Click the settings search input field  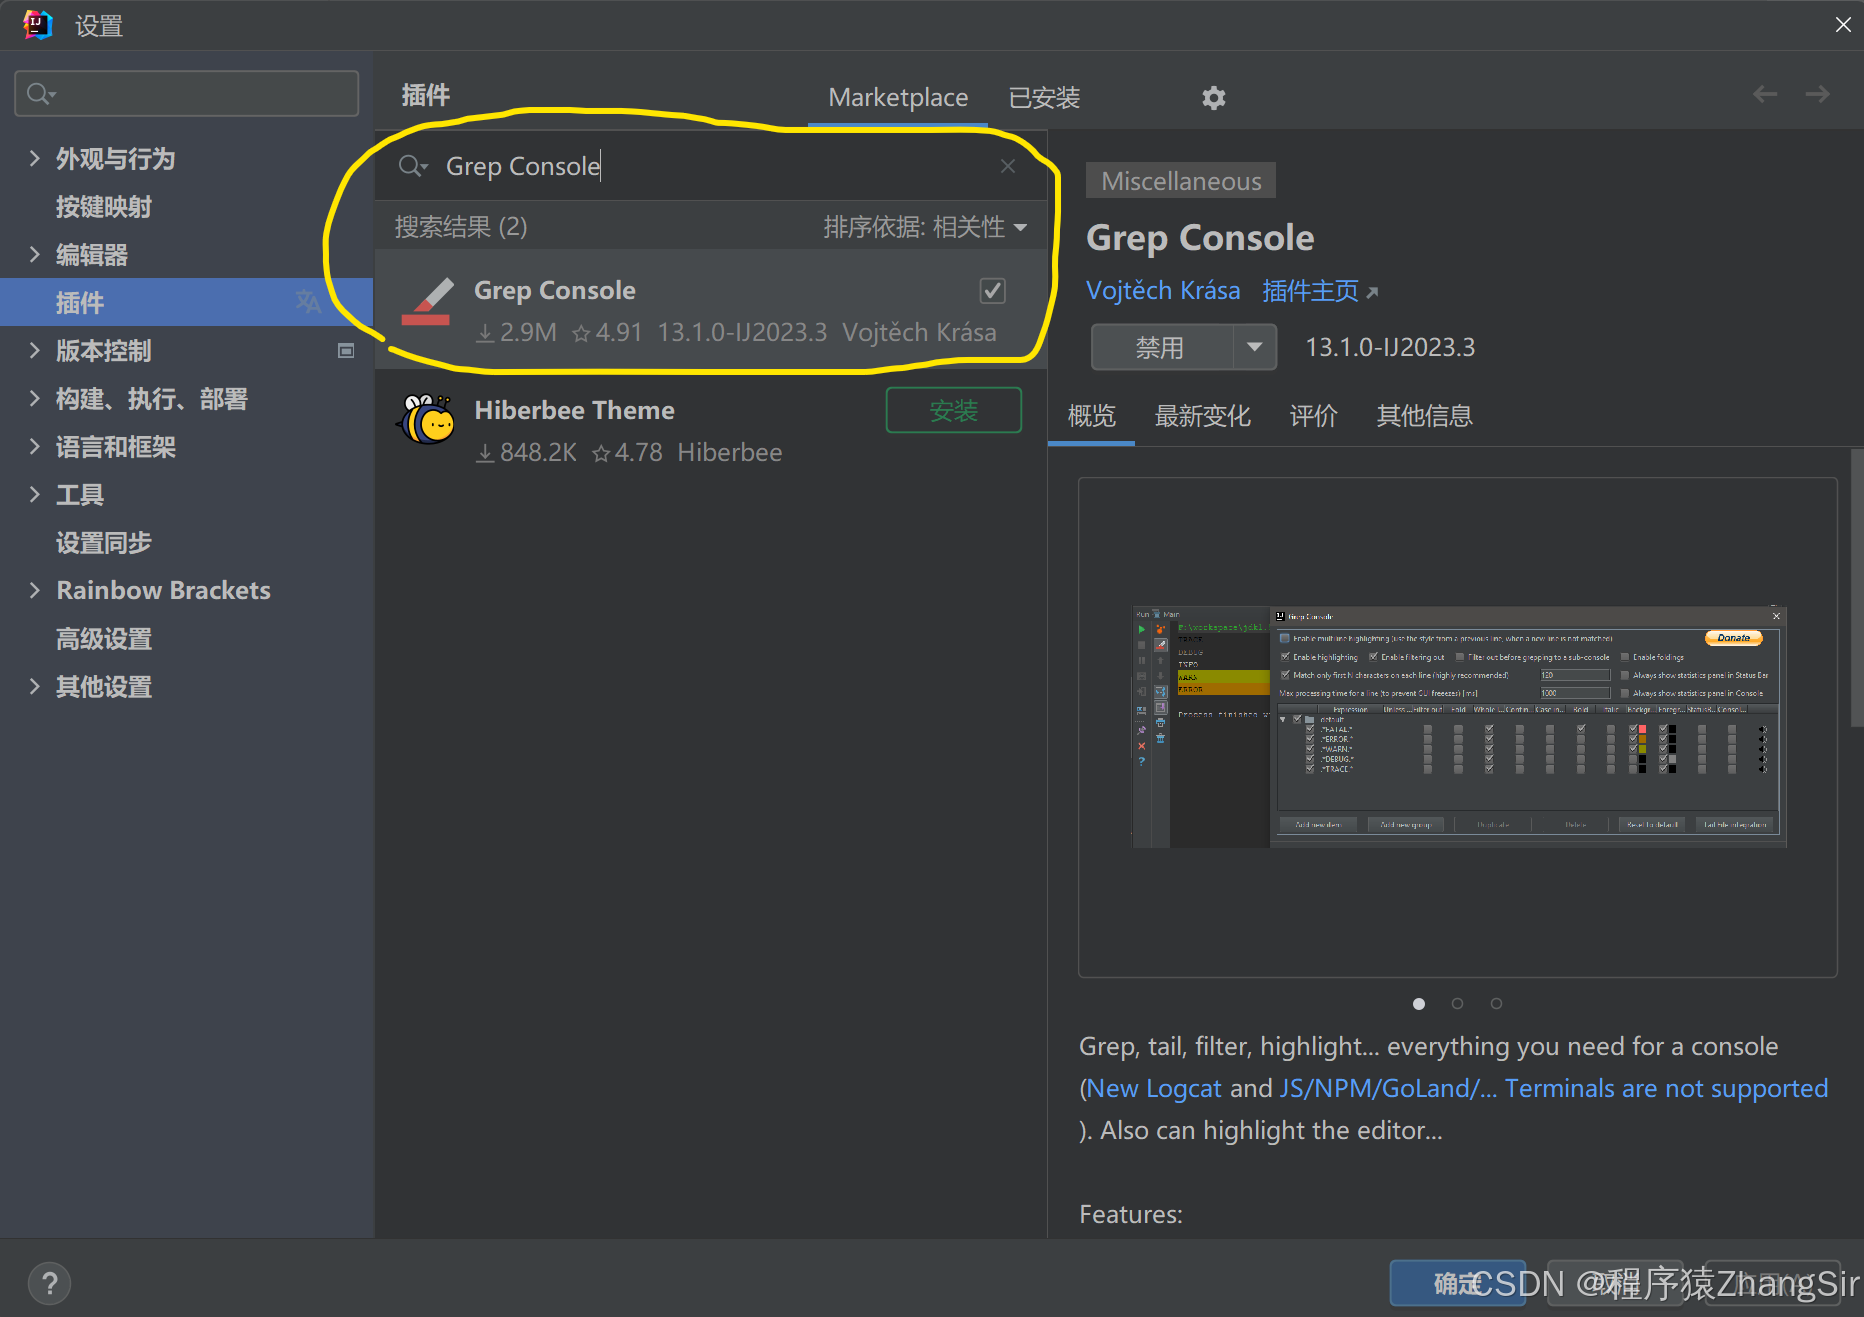(187, 94)
